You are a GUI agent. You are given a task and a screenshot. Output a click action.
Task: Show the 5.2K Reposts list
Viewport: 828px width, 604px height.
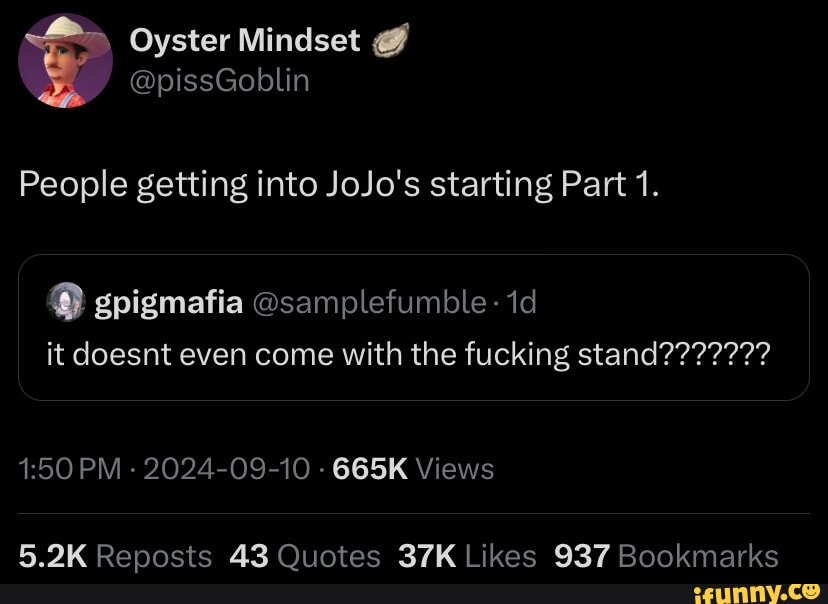click(x=115, y=556)
